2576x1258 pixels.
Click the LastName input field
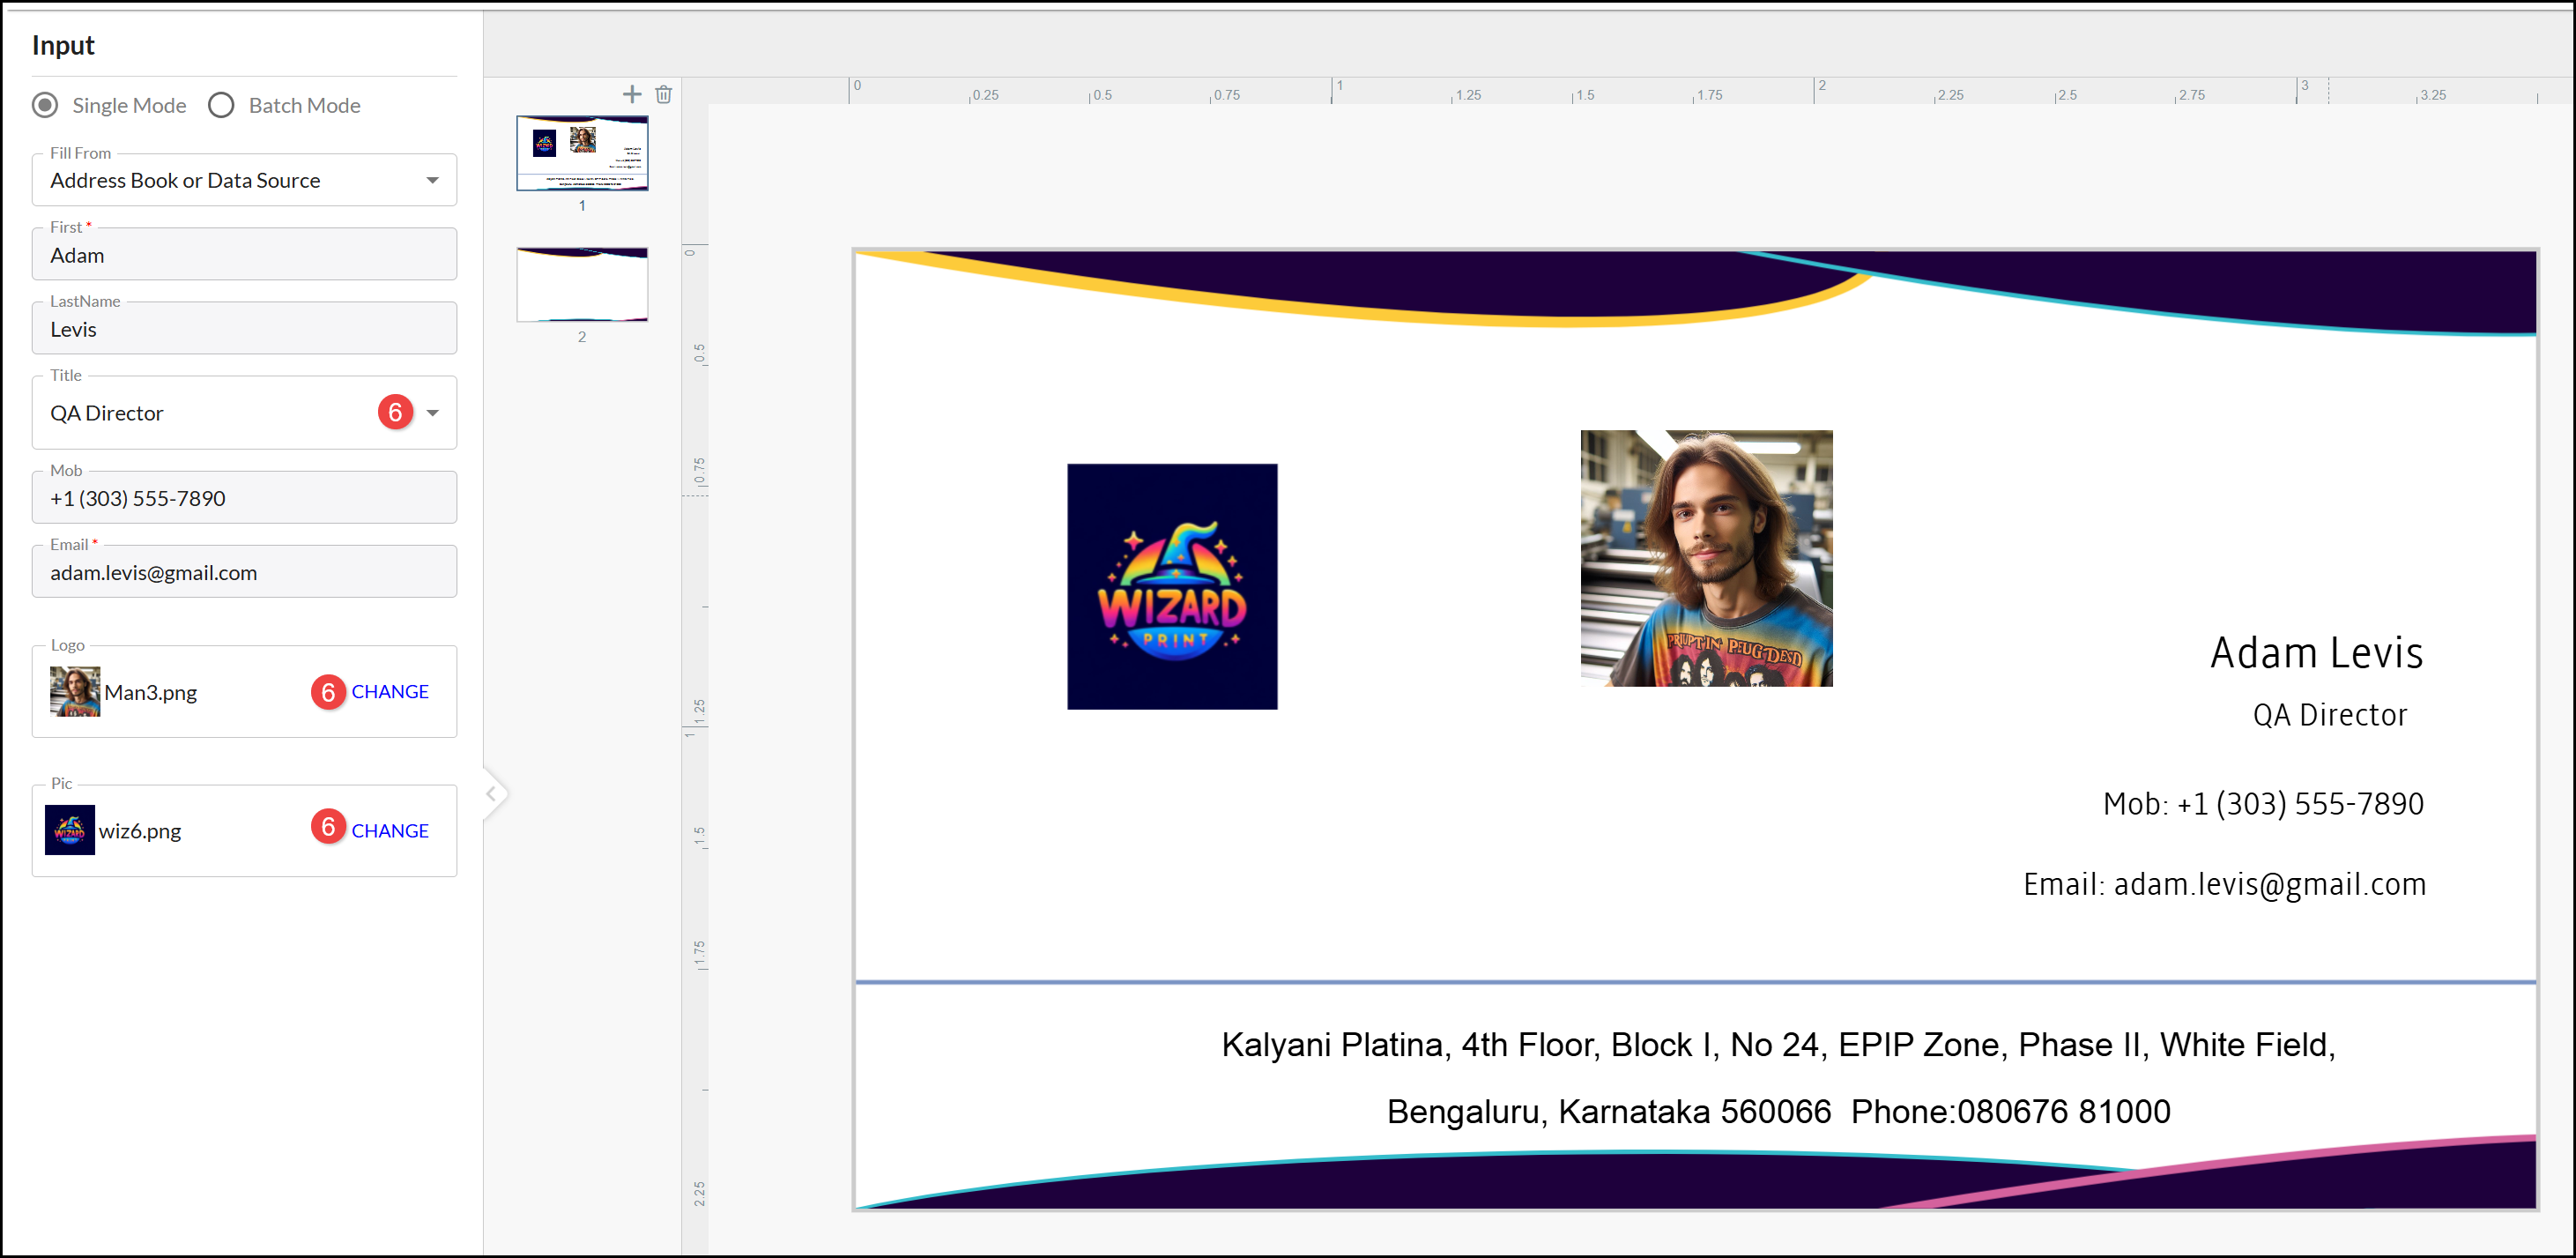[x=243, y=329]
